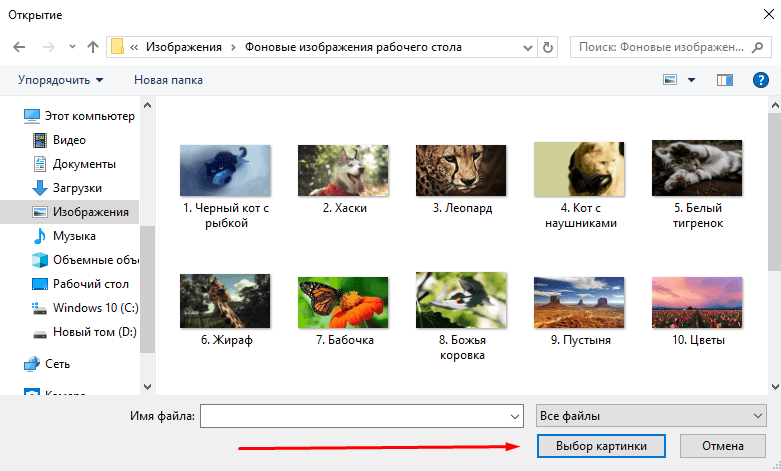Click Изображения in the address path

click(x=184, y=47)
